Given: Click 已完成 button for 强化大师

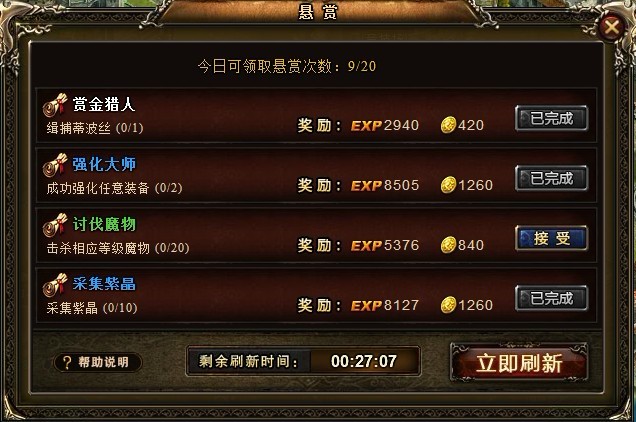Looking at the screenshot, I should point(551,178).
